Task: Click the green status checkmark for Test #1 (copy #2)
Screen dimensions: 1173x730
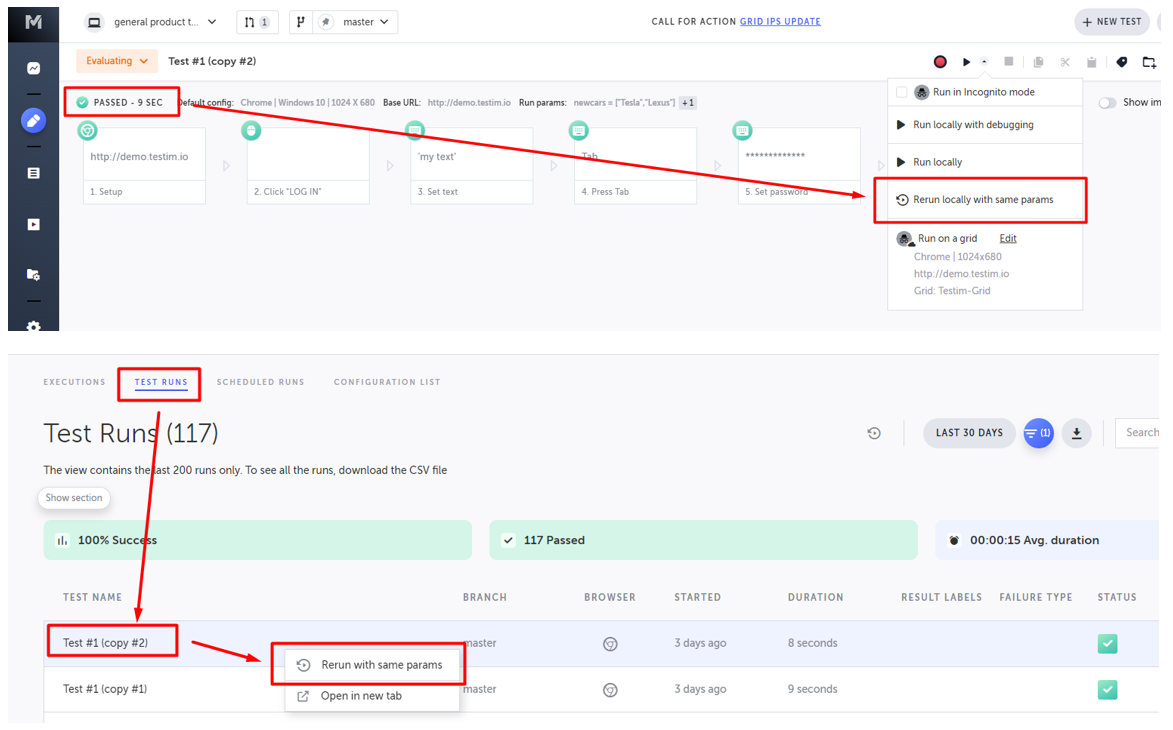Action: click(x=1107, y=643)
